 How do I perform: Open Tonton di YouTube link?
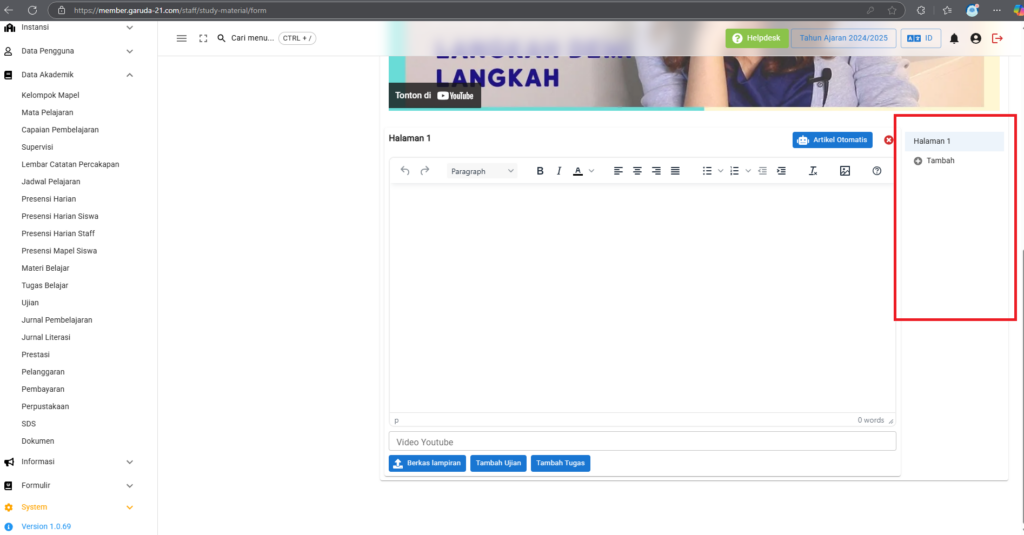click(x=434, y=95)
